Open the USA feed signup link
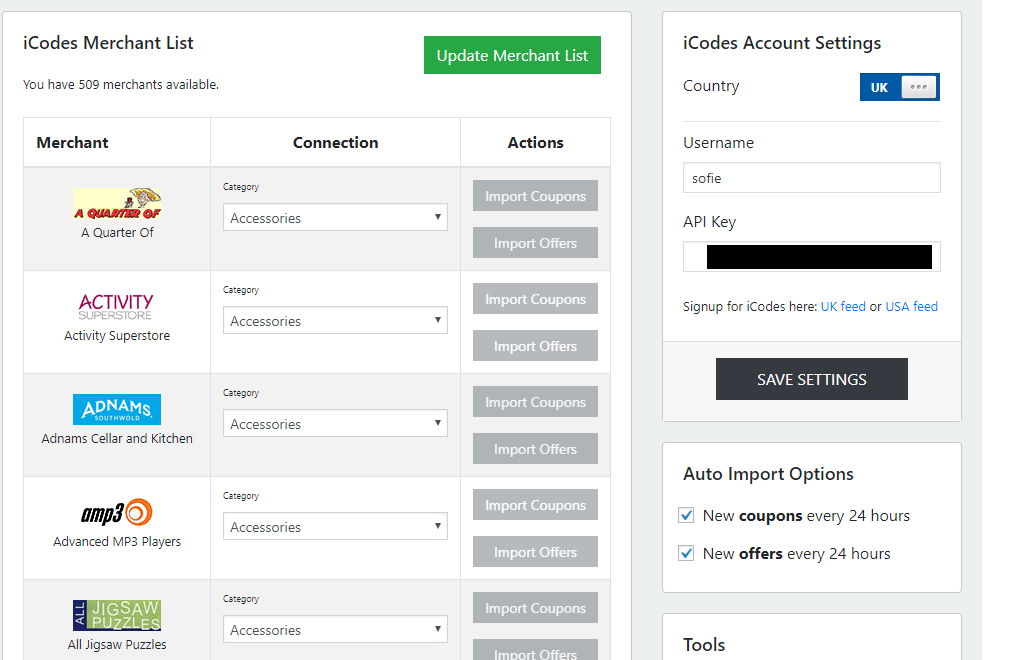Screen dimensions: 1020x660 tap(911, 306)
